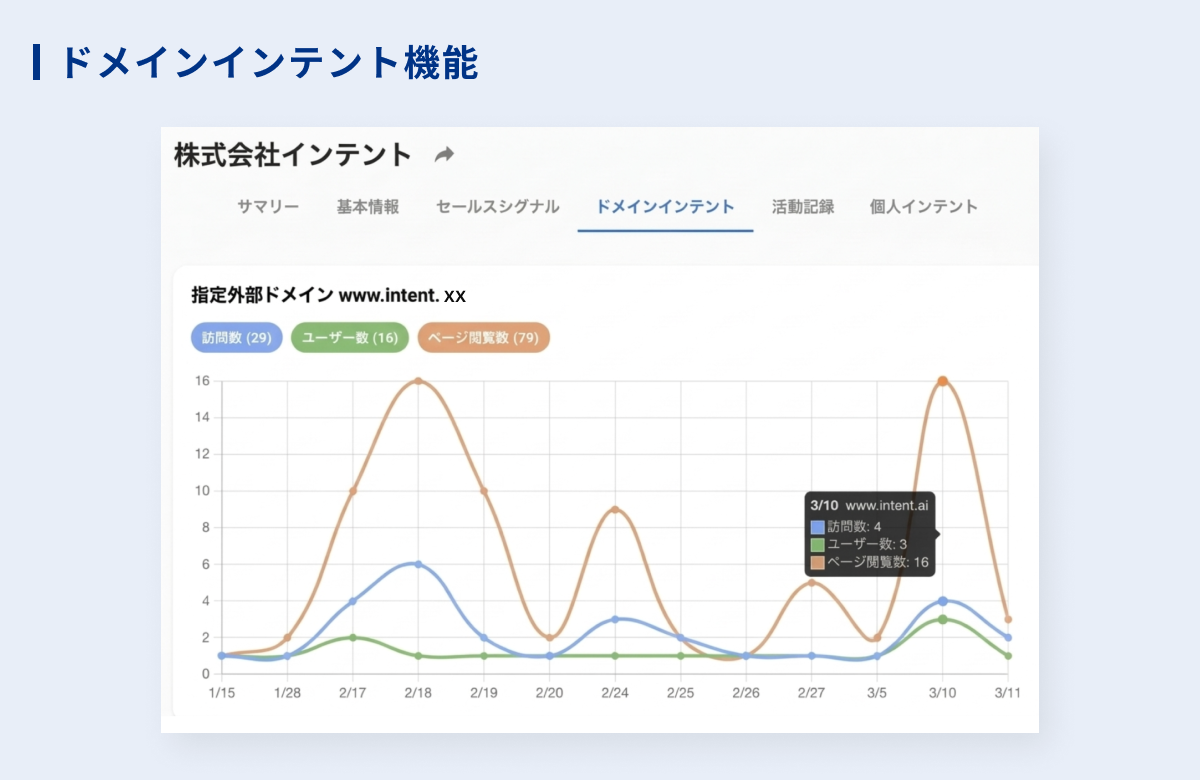Click the share arrow icon beside company name
This screenshot has height=780, width=1200.
coord(444,155)
